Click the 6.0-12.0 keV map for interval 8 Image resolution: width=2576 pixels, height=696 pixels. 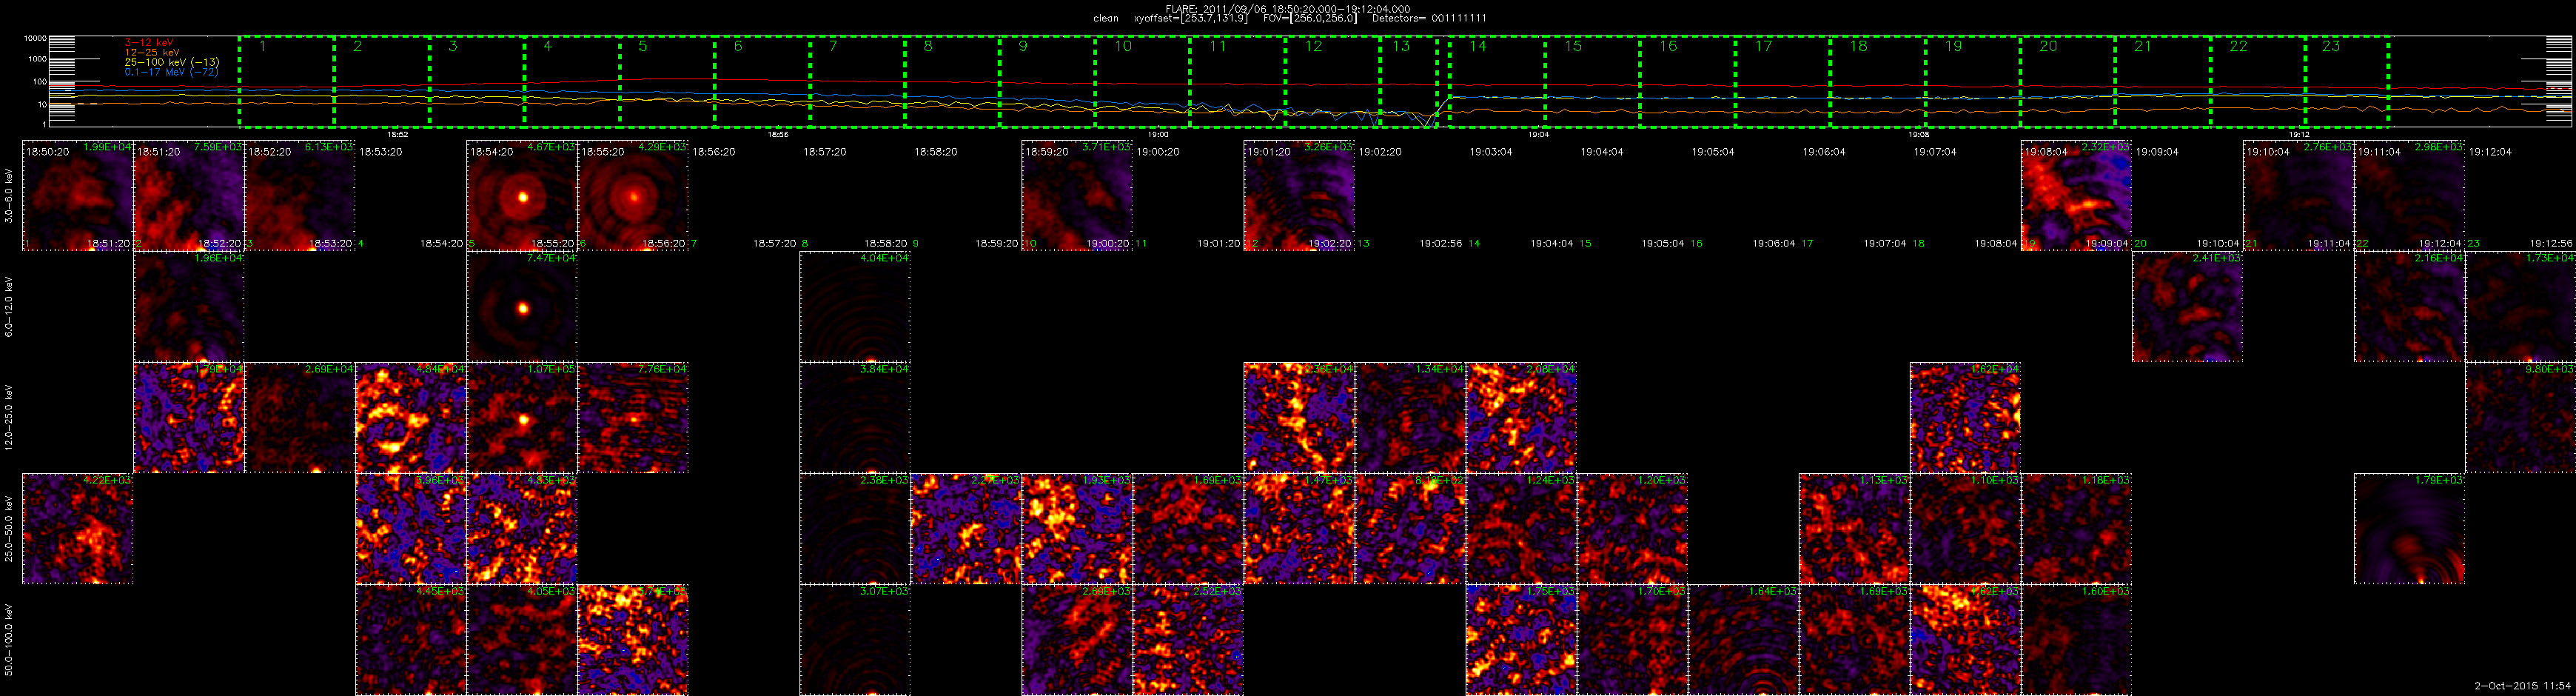point(855,307)
